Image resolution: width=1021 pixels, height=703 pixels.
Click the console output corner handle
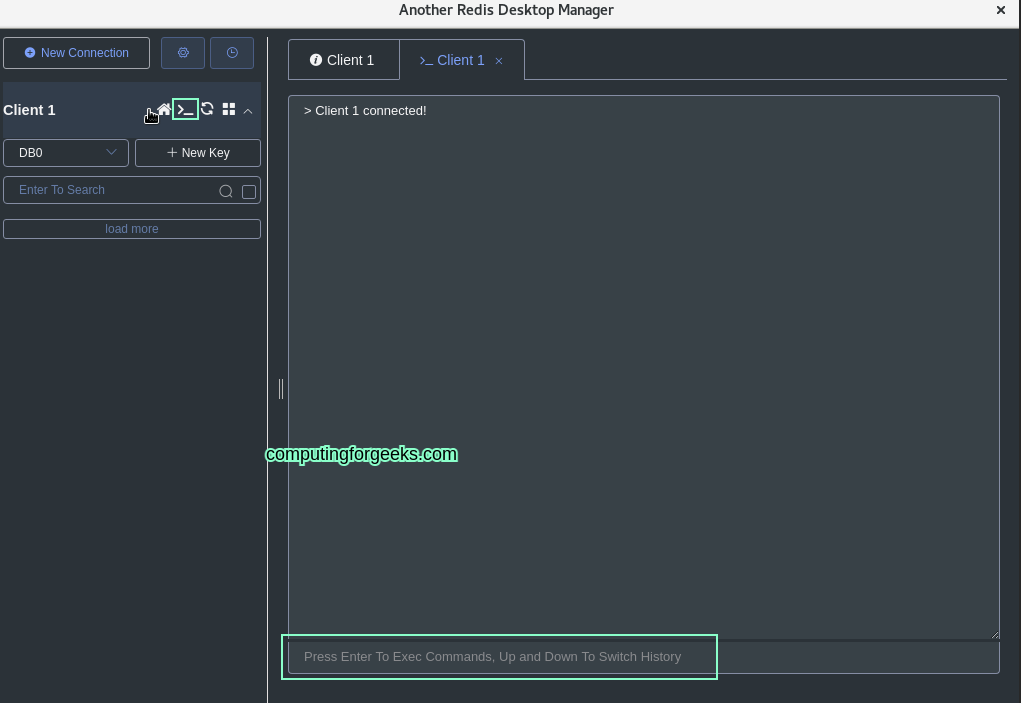[994, 635]
